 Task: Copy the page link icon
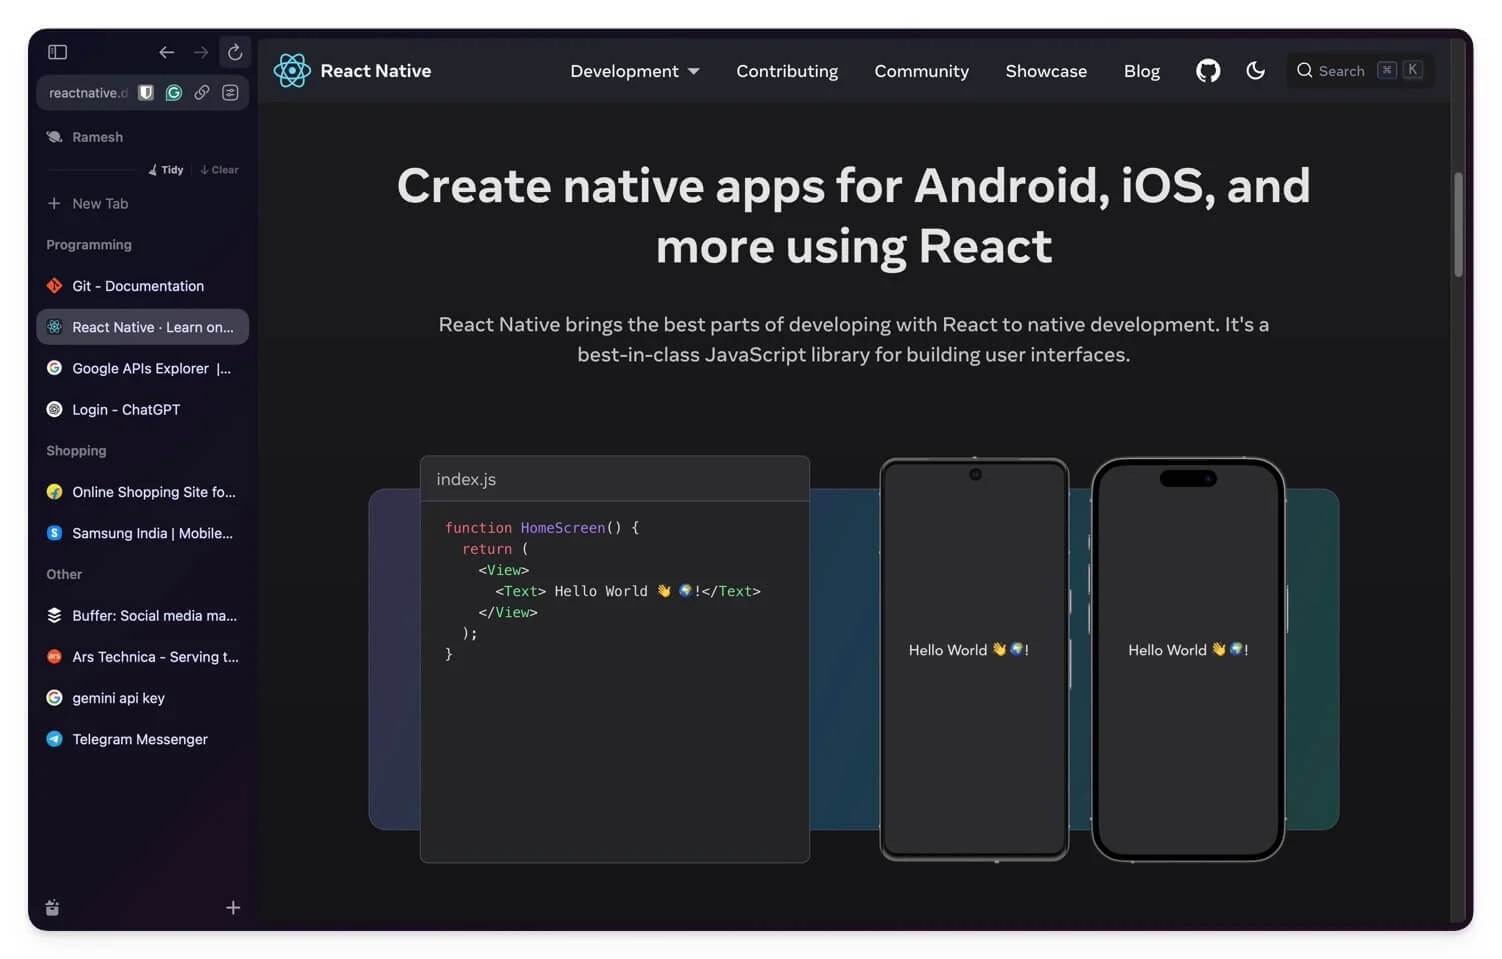click(x=202, y=93)
